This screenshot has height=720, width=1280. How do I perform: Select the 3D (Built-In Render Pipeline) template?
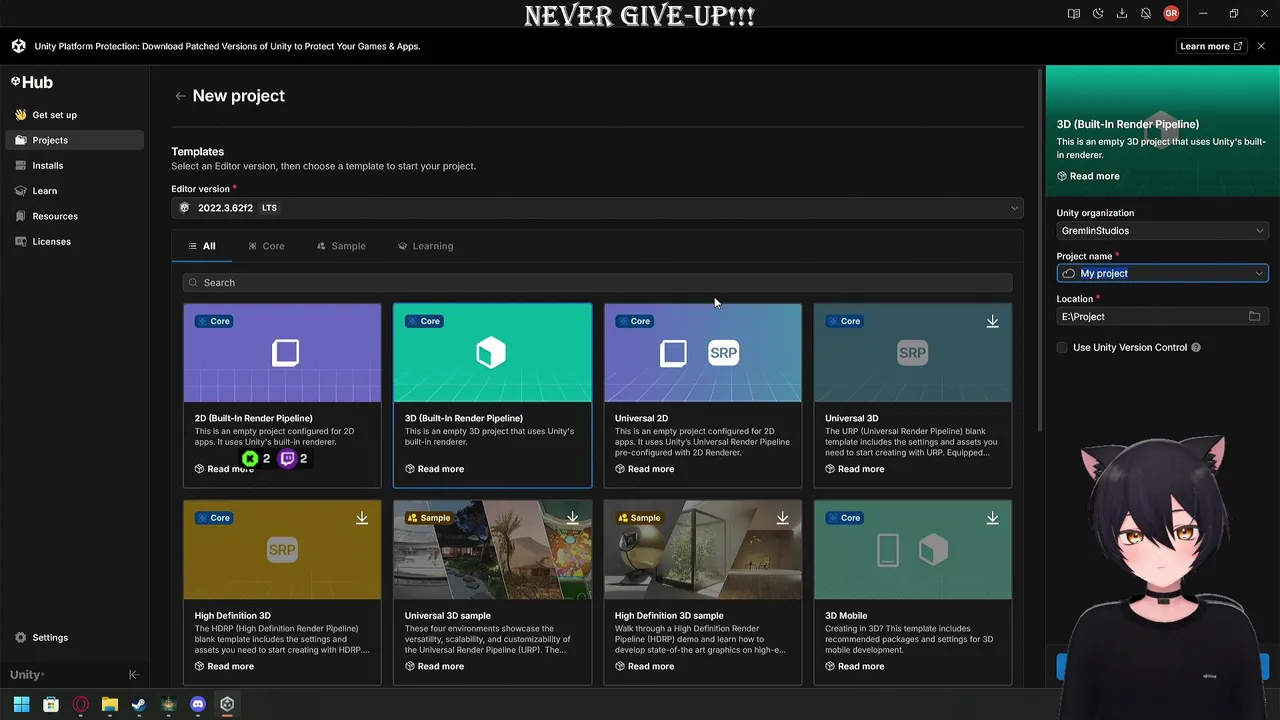(x=492, y=395)
